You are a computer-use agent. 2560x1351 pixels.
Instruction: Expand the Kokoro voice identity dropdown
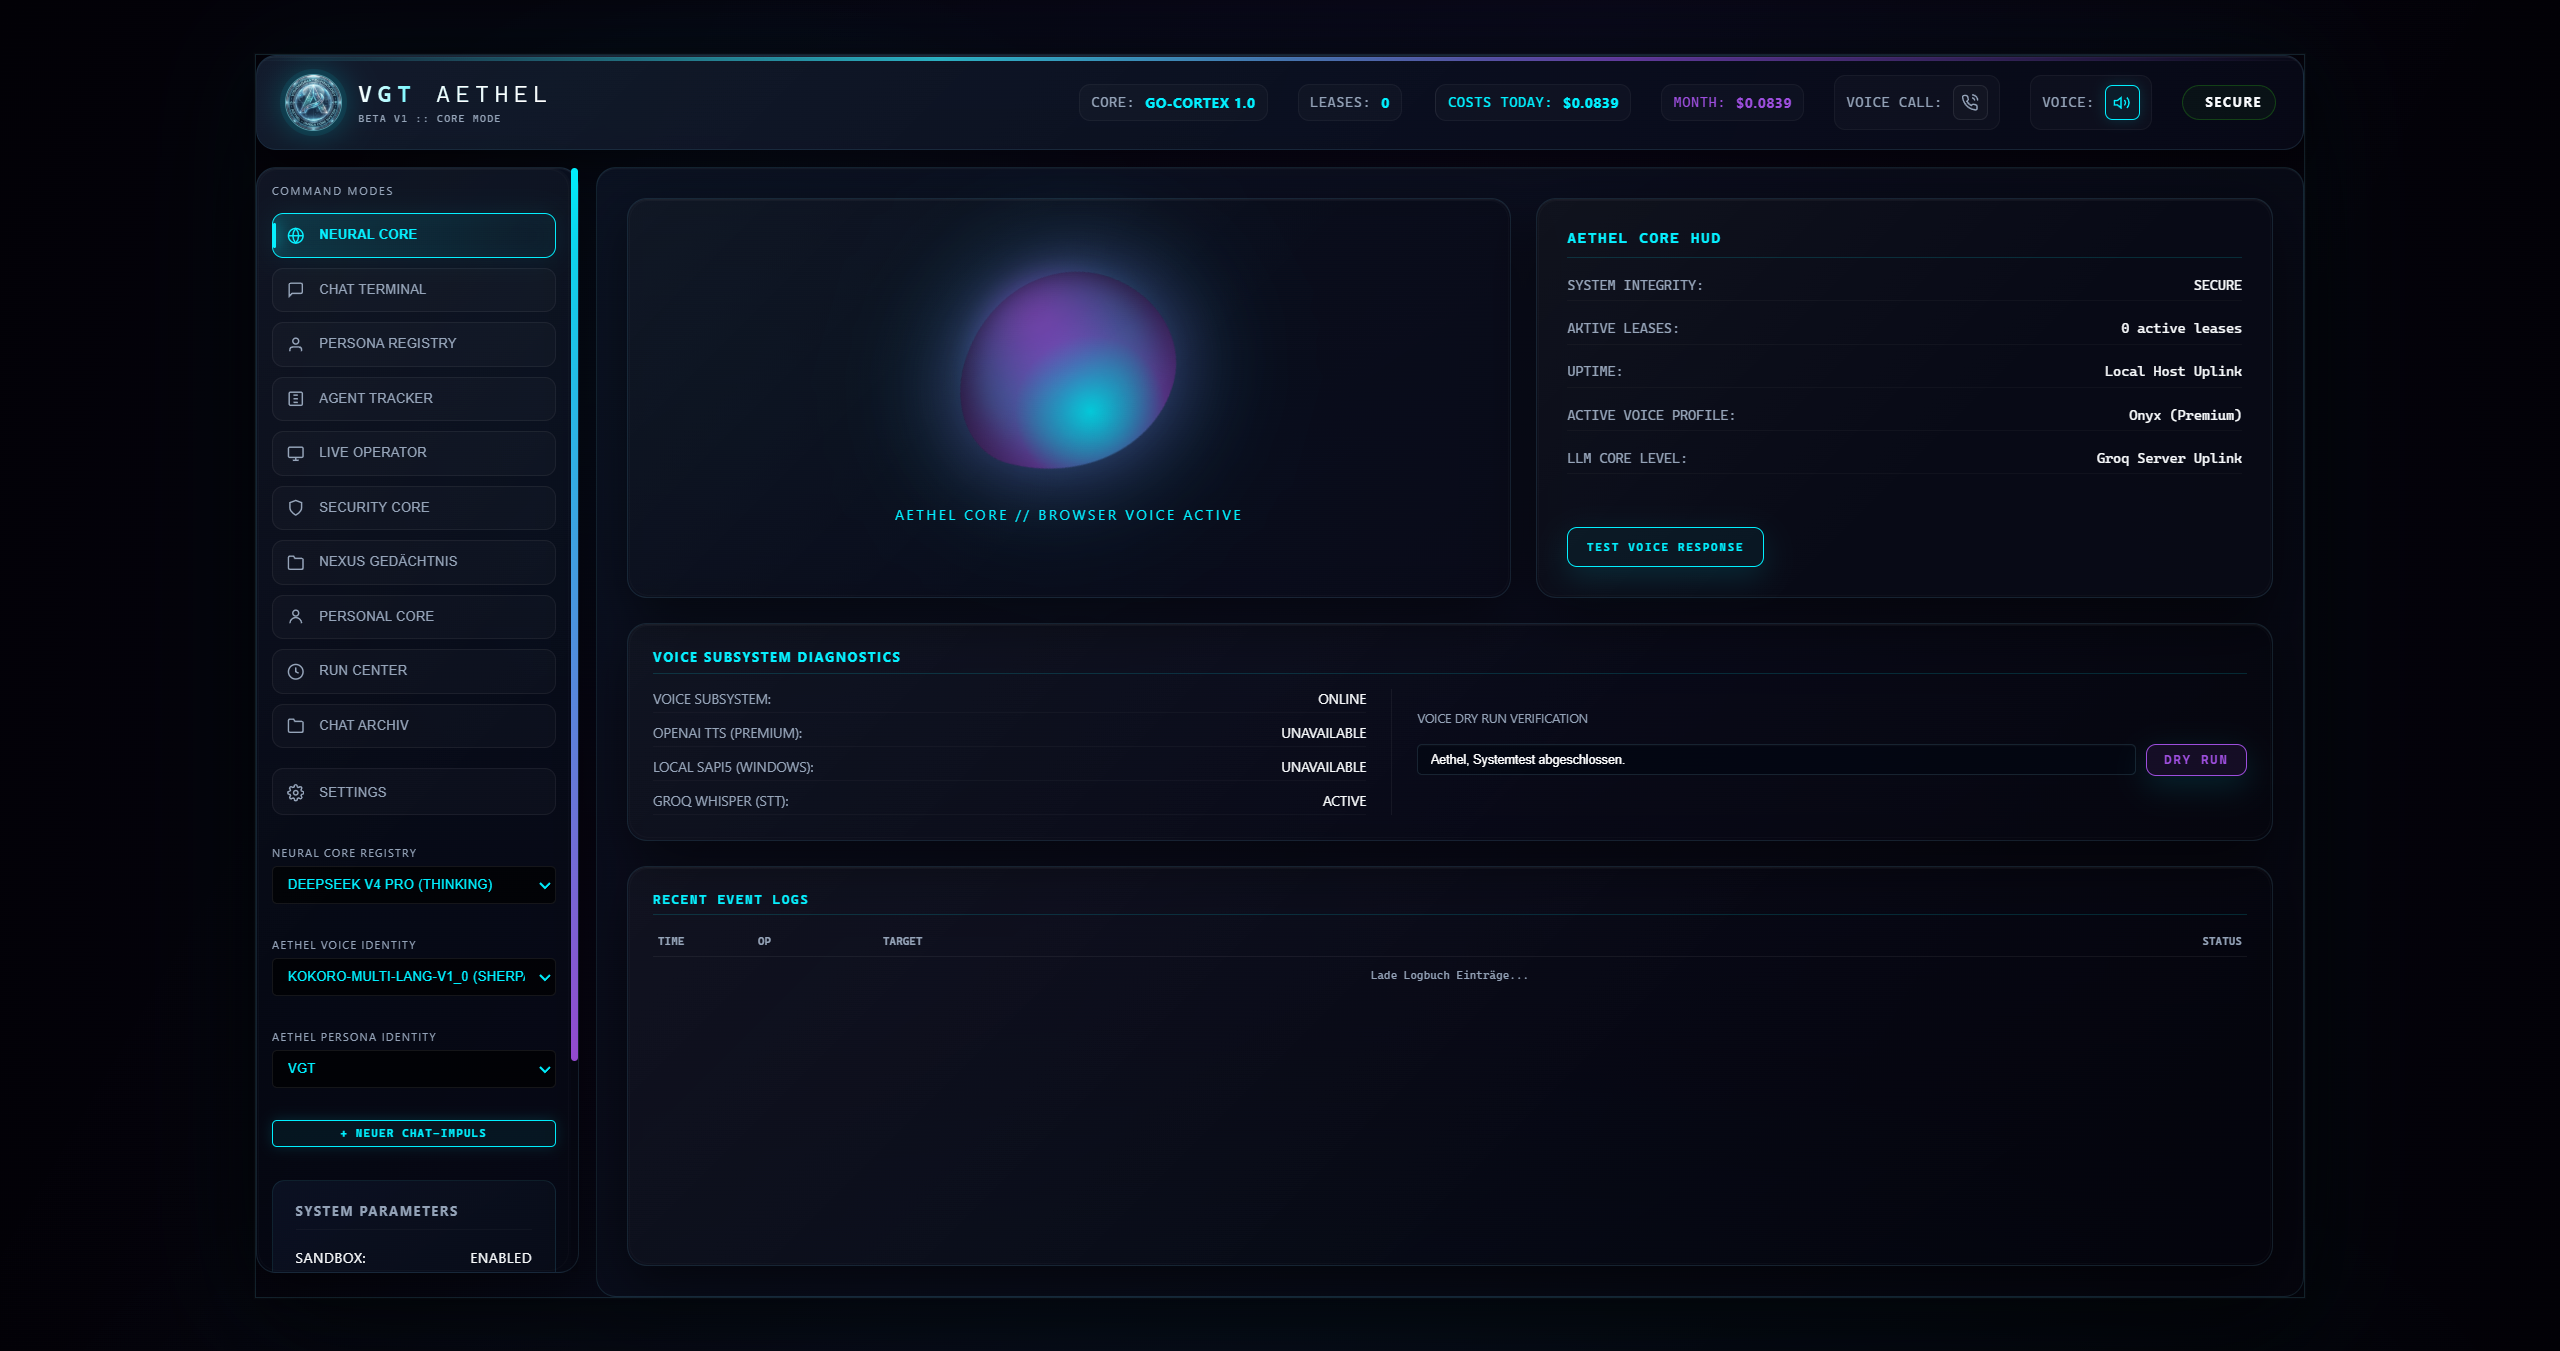[x=414, y=977]
